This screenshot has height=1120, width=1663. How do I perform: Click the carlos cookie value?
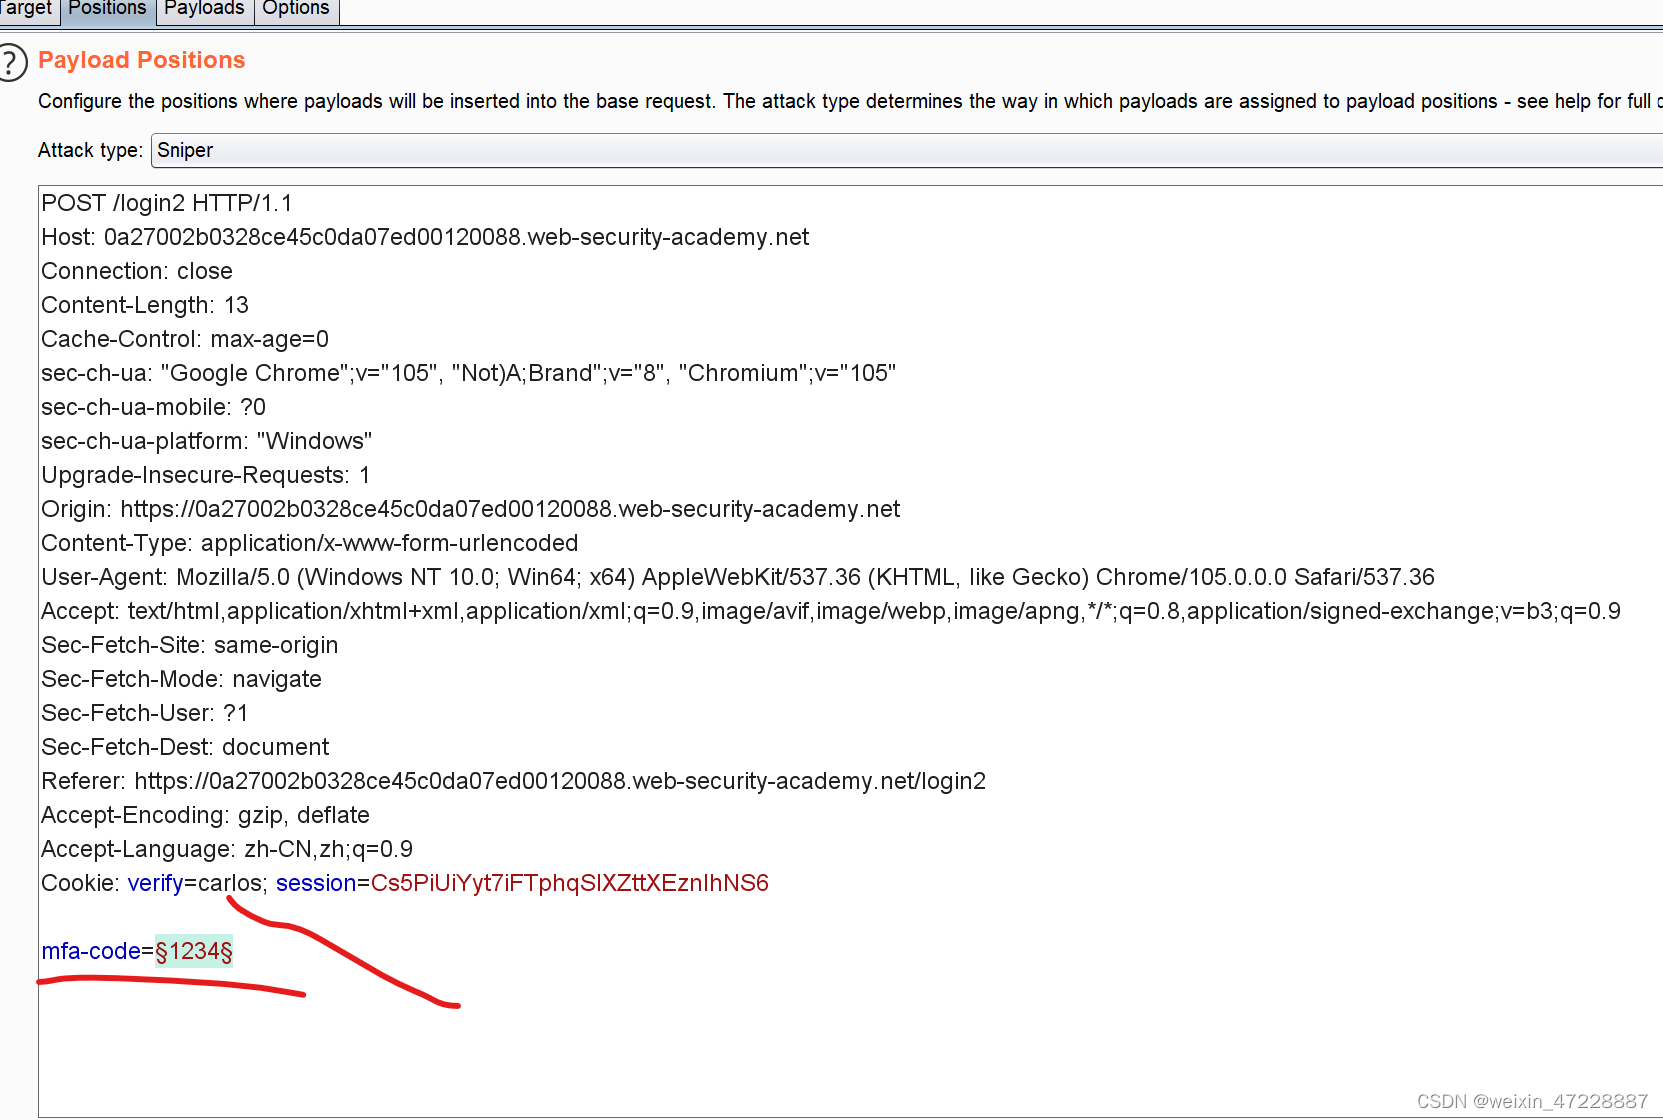(230, 883)
